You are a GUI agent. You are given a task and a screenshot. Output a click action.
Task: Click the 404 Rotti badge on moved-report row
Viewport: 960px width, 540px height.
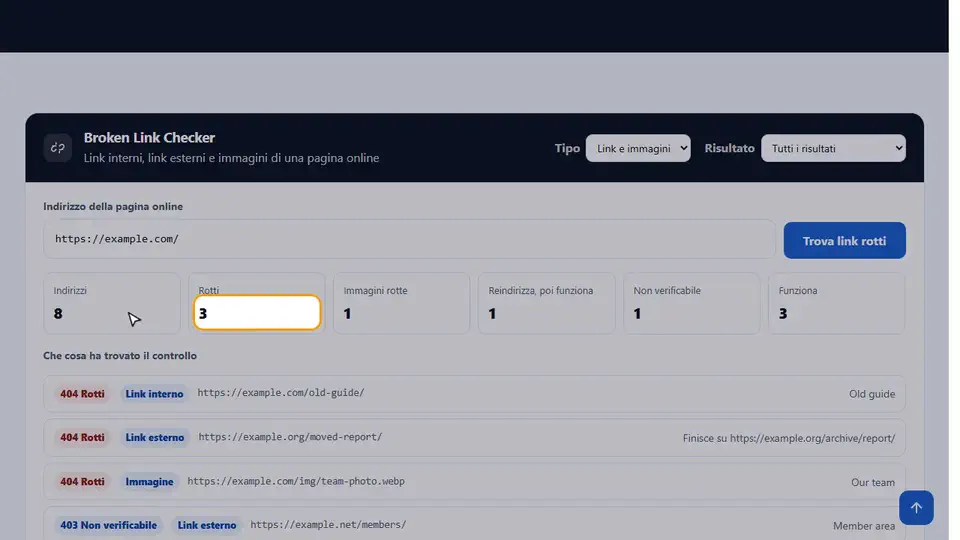(82, 437)
